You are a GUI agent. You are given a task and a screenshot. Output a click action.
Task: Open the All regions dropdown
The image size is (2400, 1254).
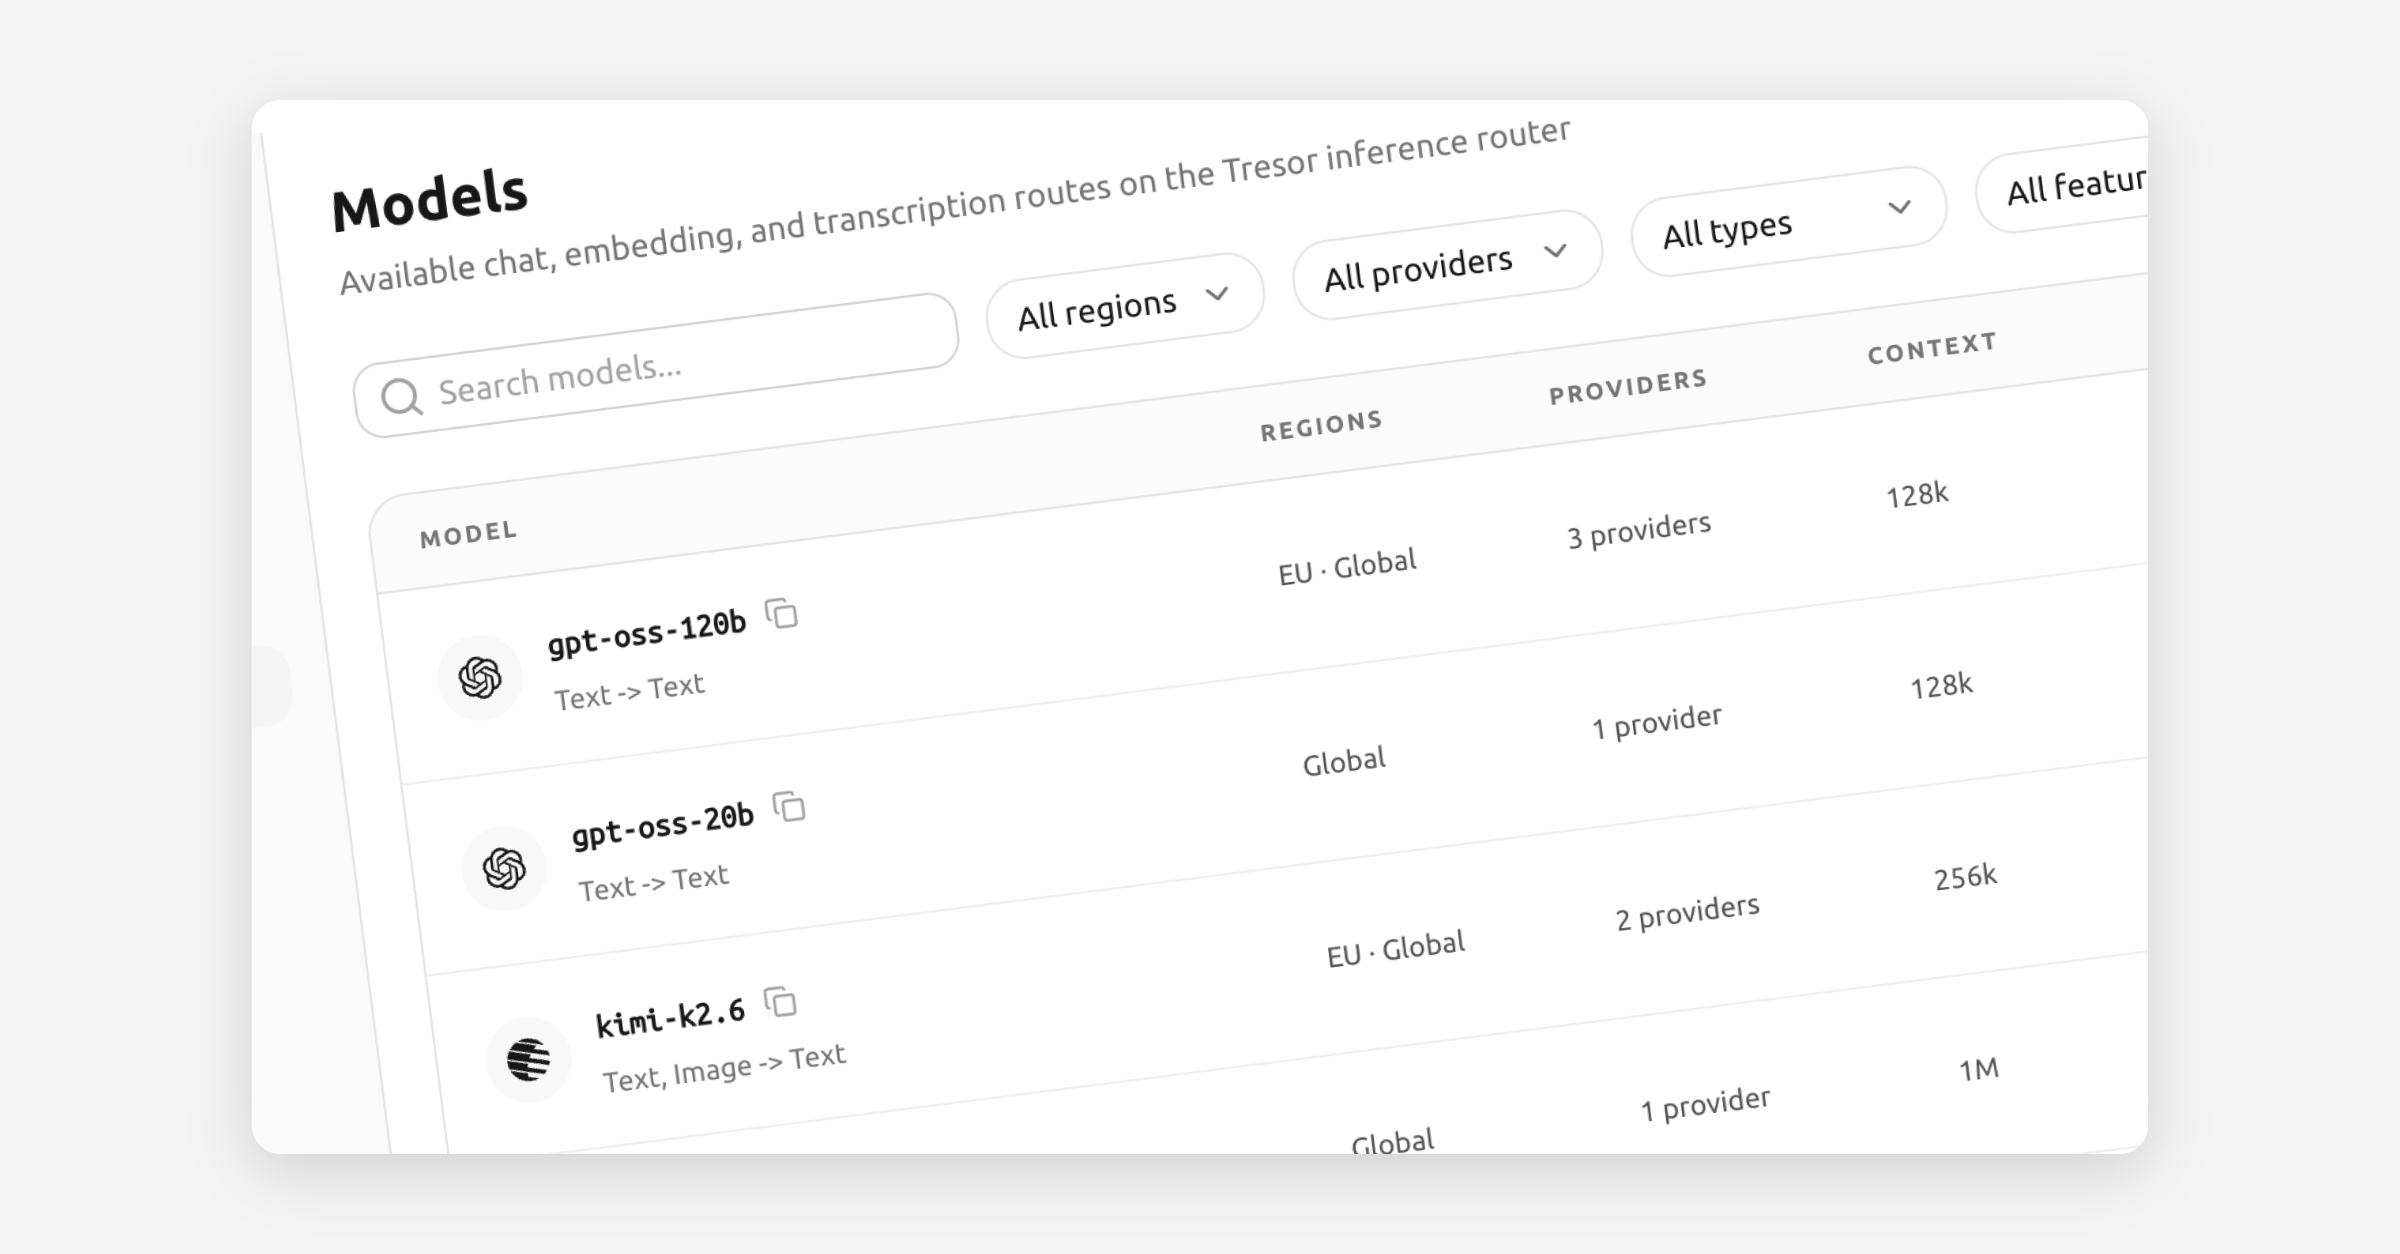coord(1125,306)
